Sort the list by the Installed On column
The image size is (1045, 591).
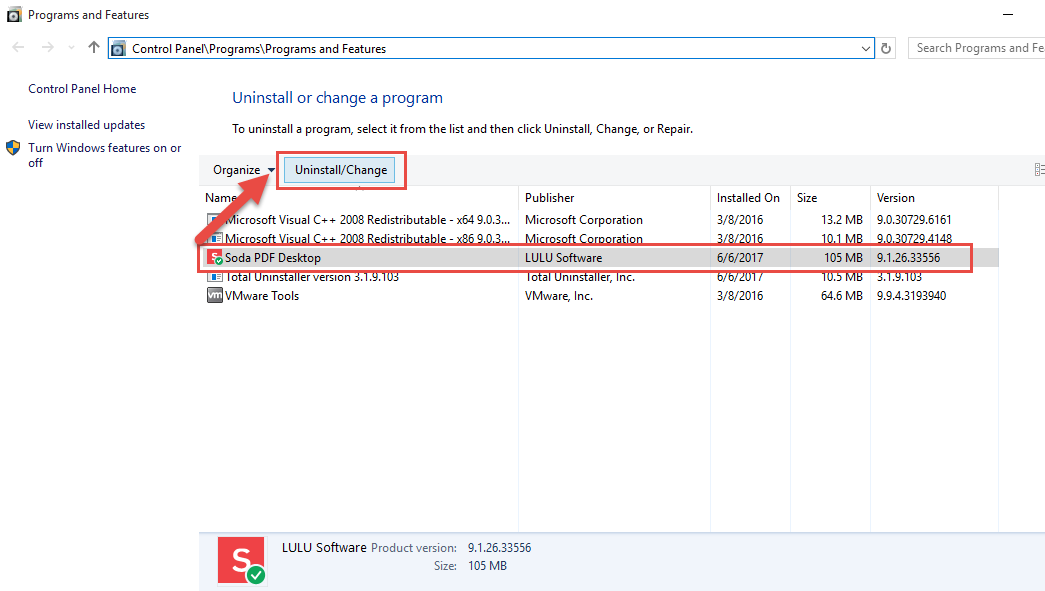748,197
